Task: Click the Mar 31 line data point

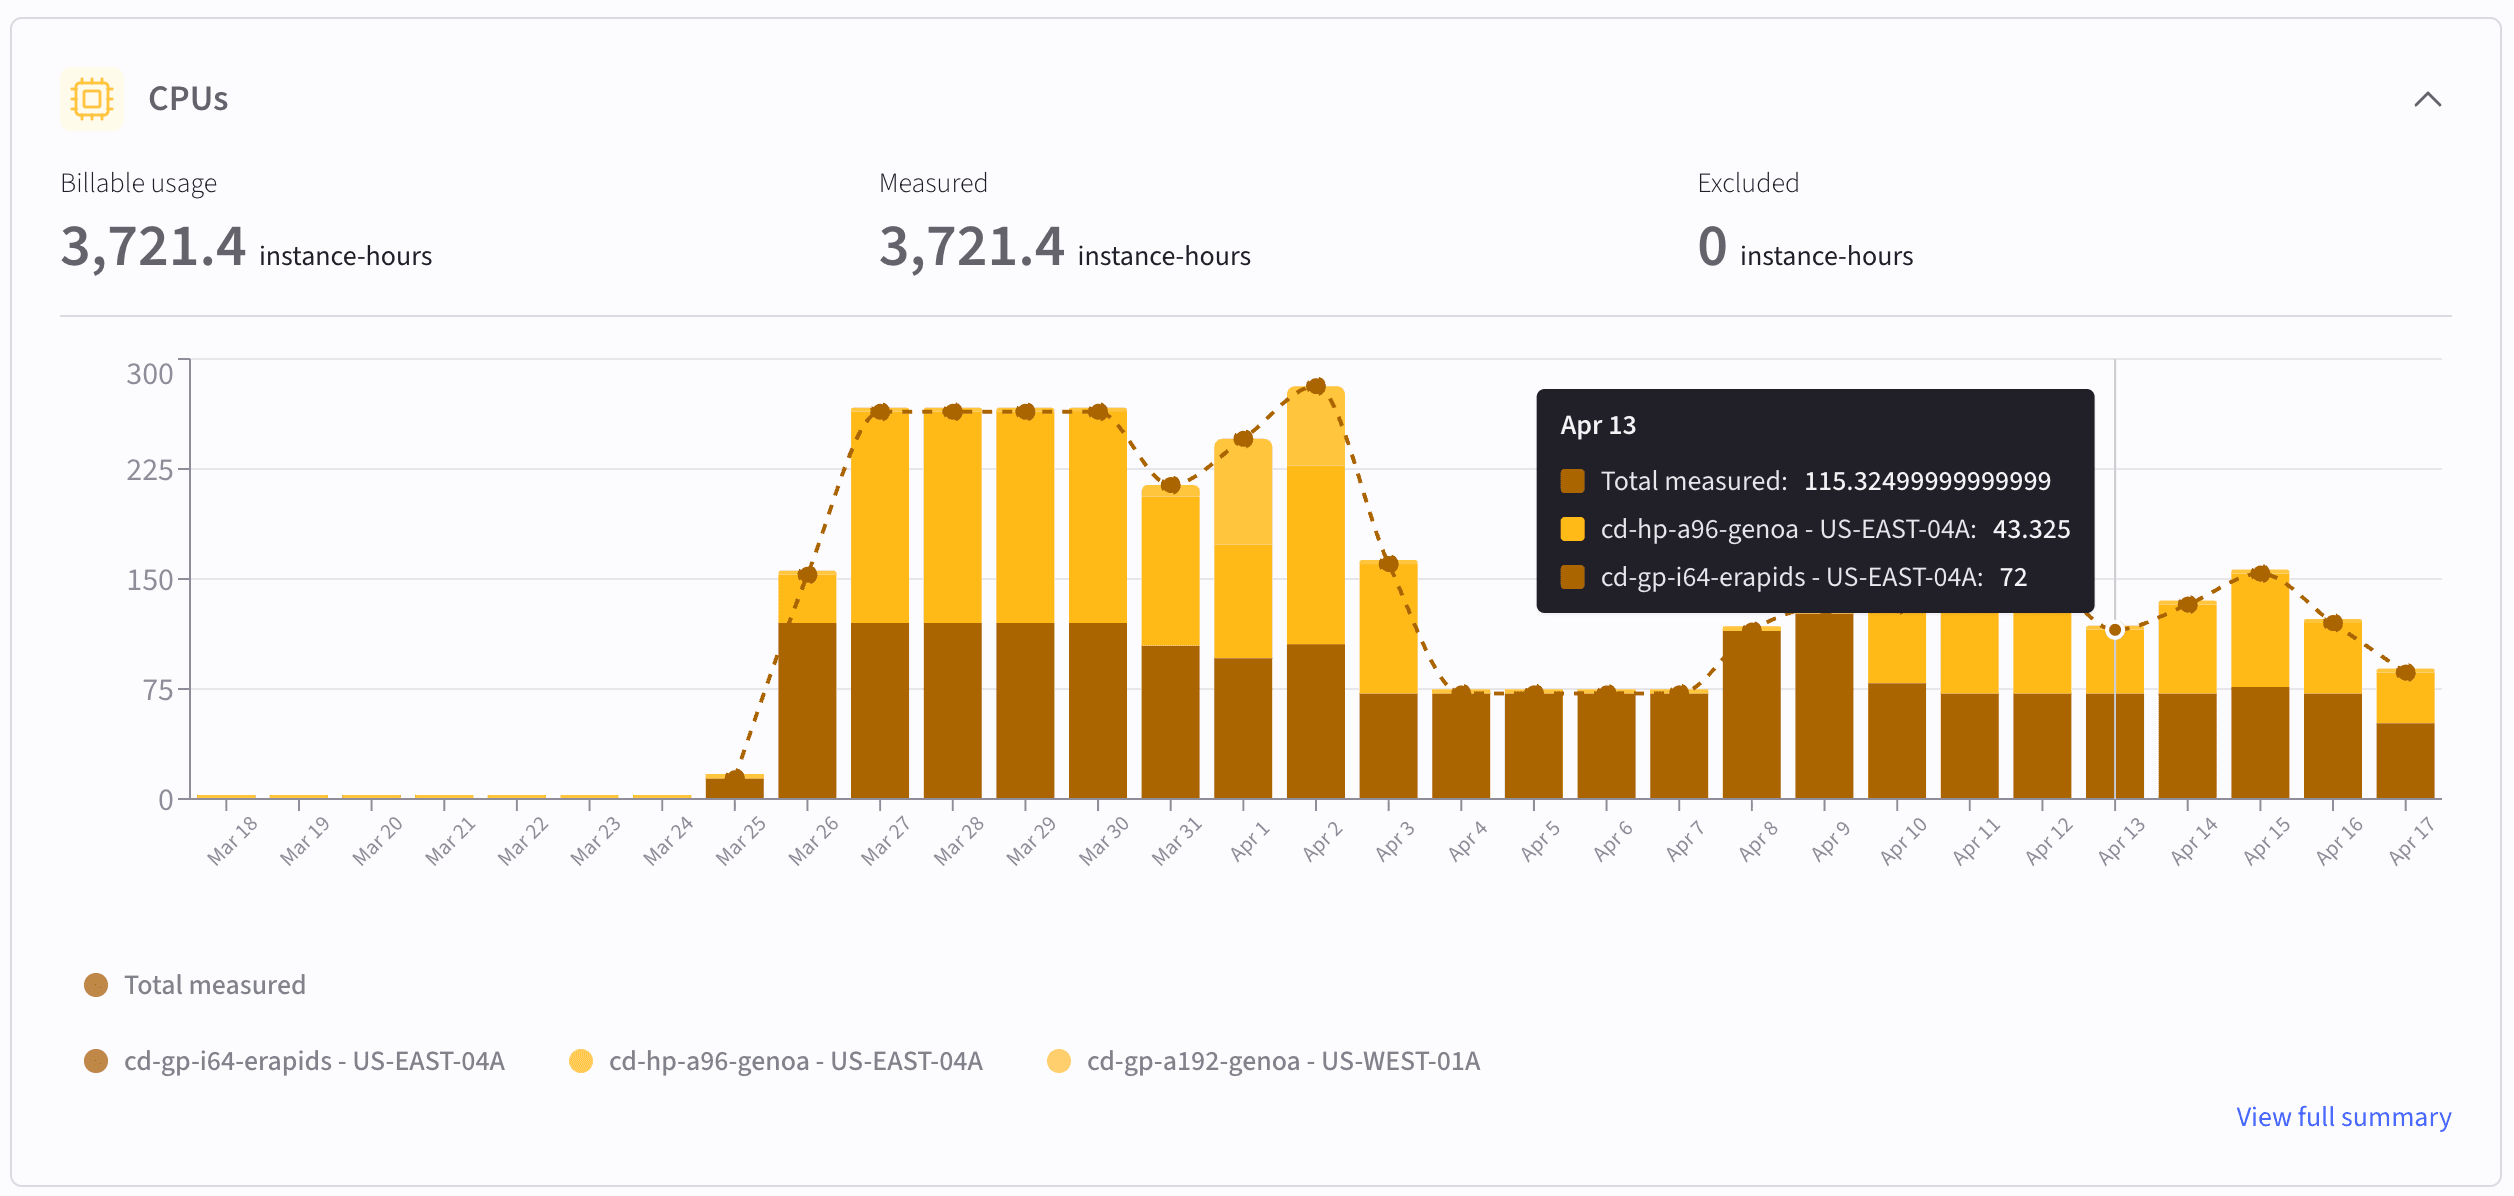Action: (x=1171, y=485)
